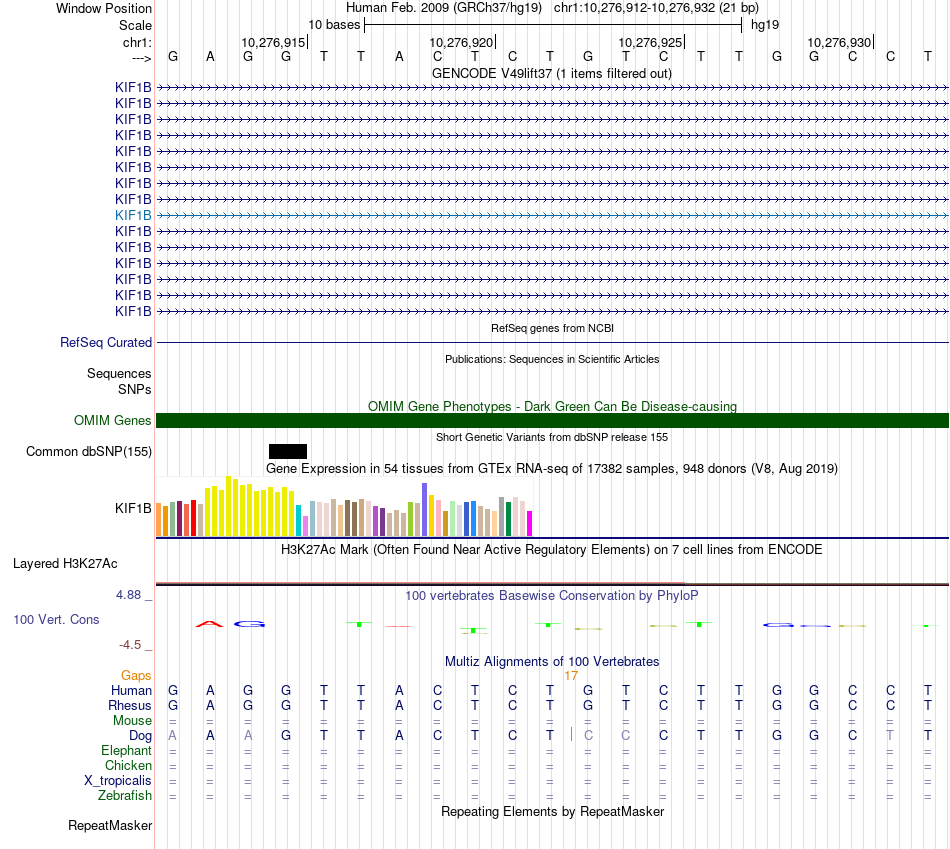The height and width of the screenshot is (849, 950).
Task: Click the OMIM Genes label
Action: (x=113, y=420)
